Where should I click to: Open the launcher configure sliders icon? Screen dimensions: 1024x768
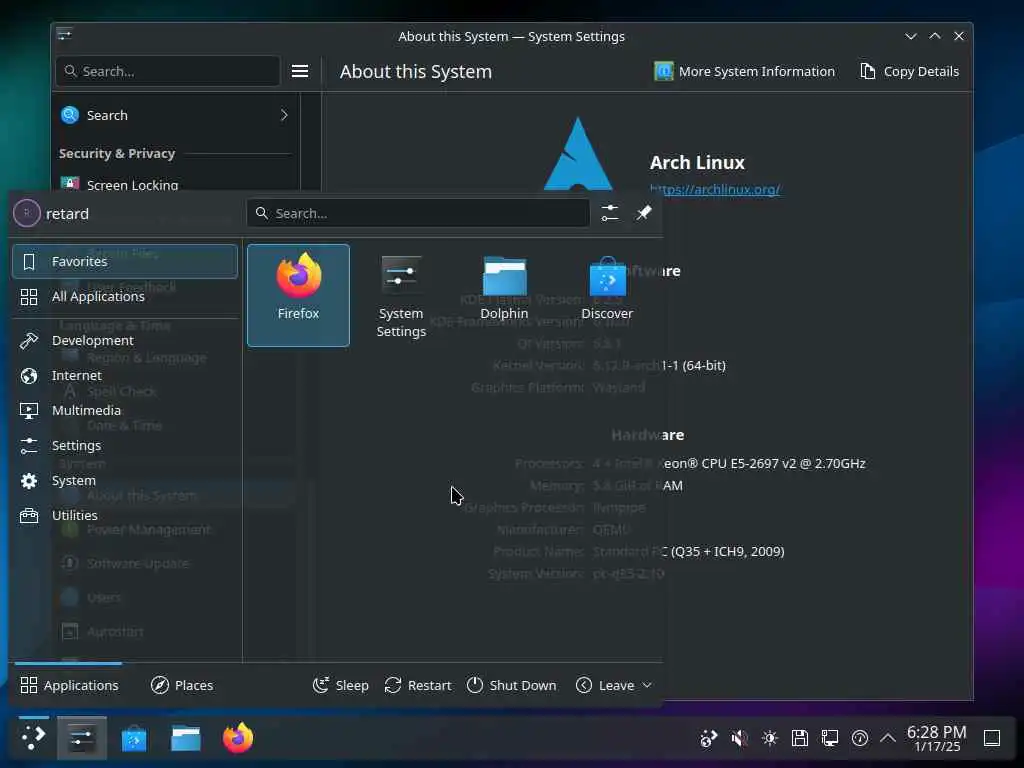click(610, 213)
